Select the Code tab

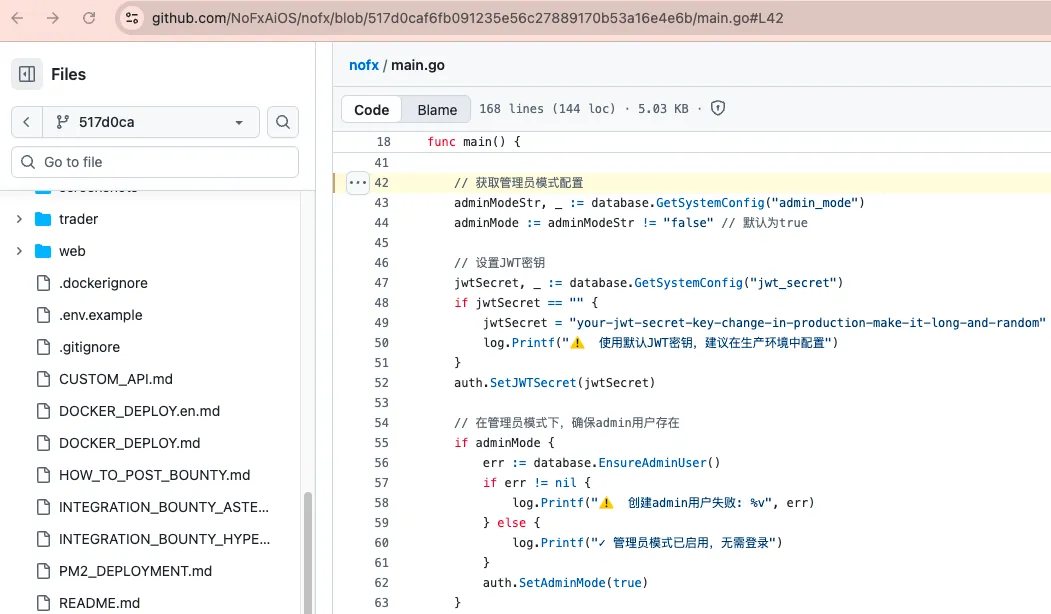point(372,110)
